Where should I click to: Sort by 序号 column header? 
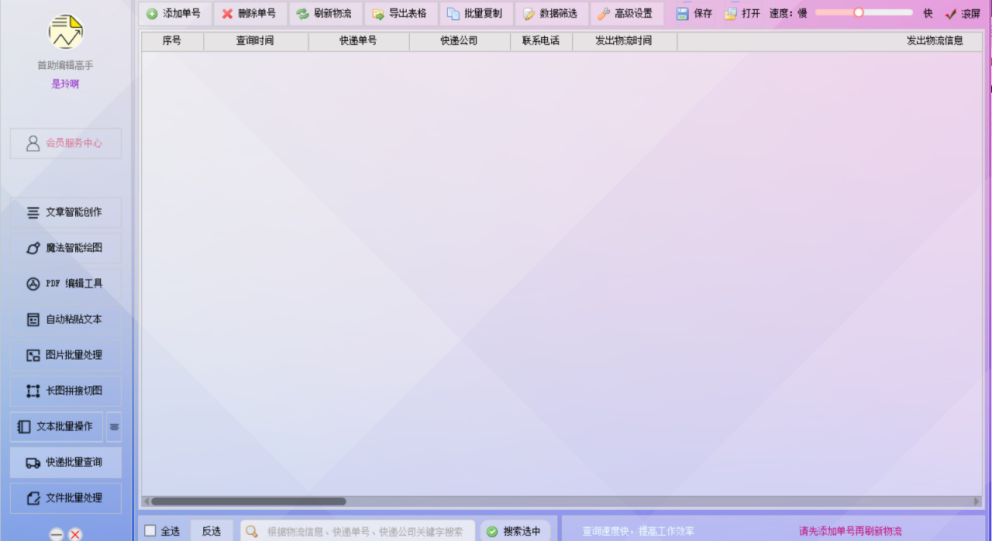[172, 40]
